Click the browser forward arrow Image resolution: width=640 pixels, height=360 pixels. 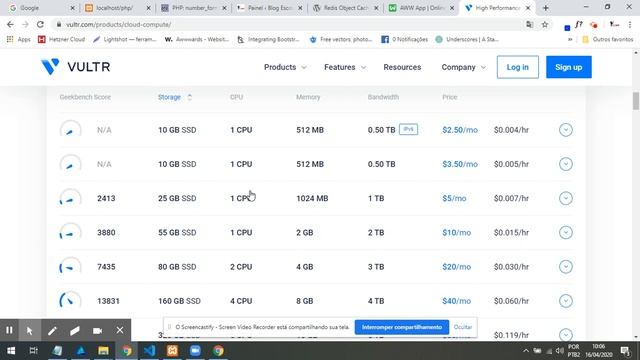point(25,24)
